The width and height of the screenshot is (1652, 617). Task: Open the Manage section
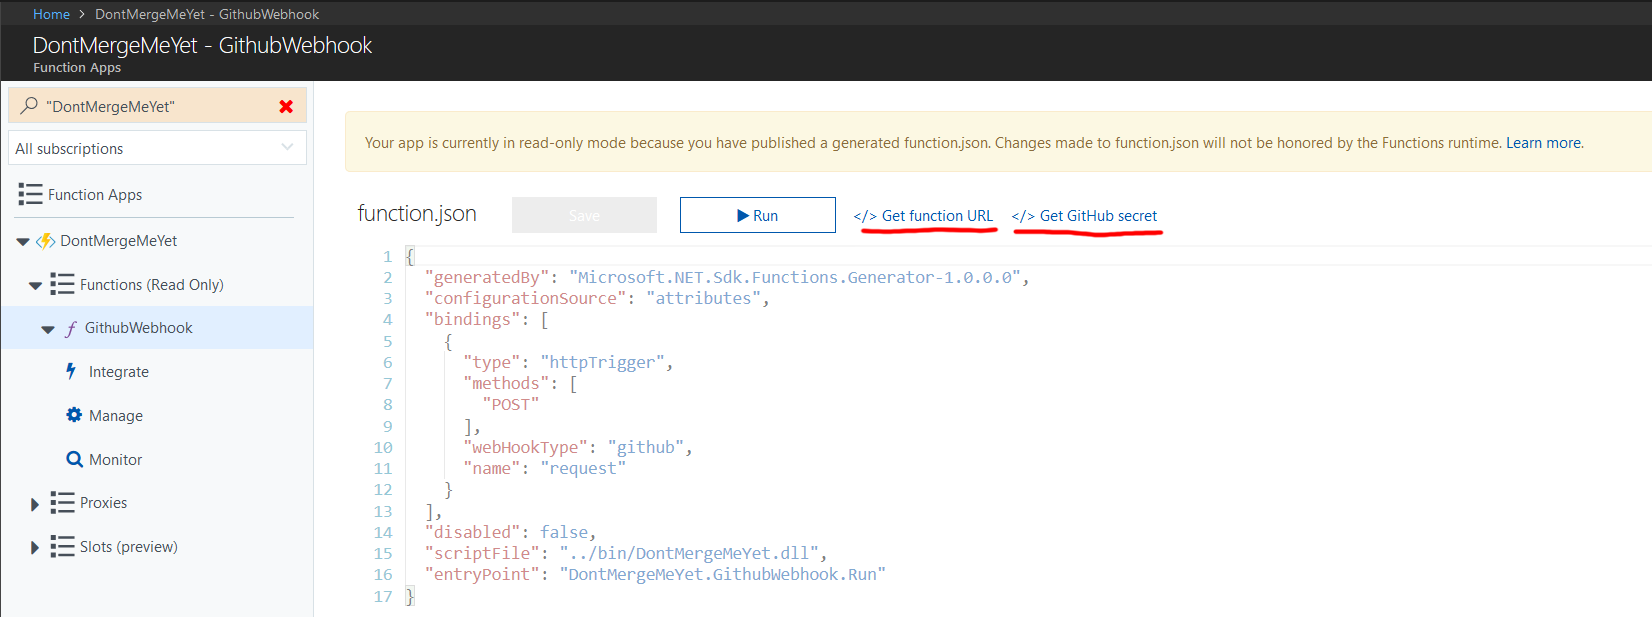[x=116, y=416]
